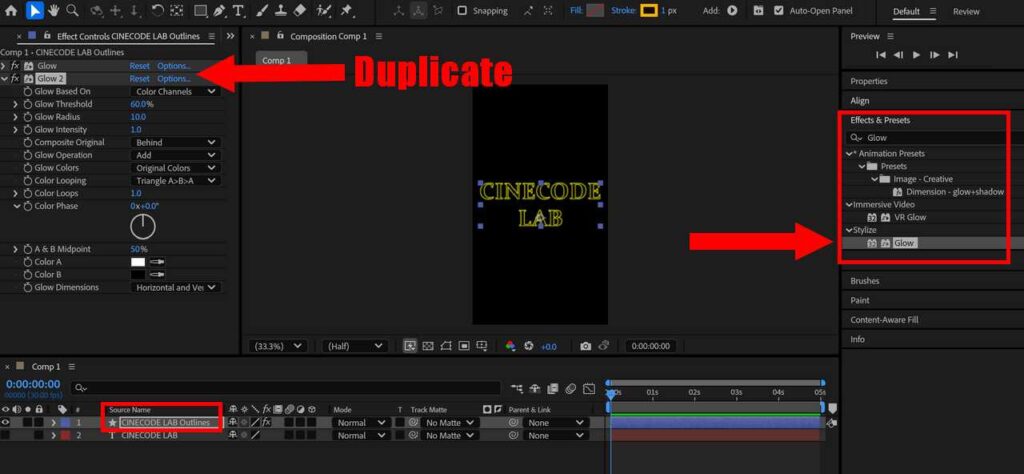The image size is (1024, 474).
Task: Select the Clone Stamp tool
Action: 281,10
